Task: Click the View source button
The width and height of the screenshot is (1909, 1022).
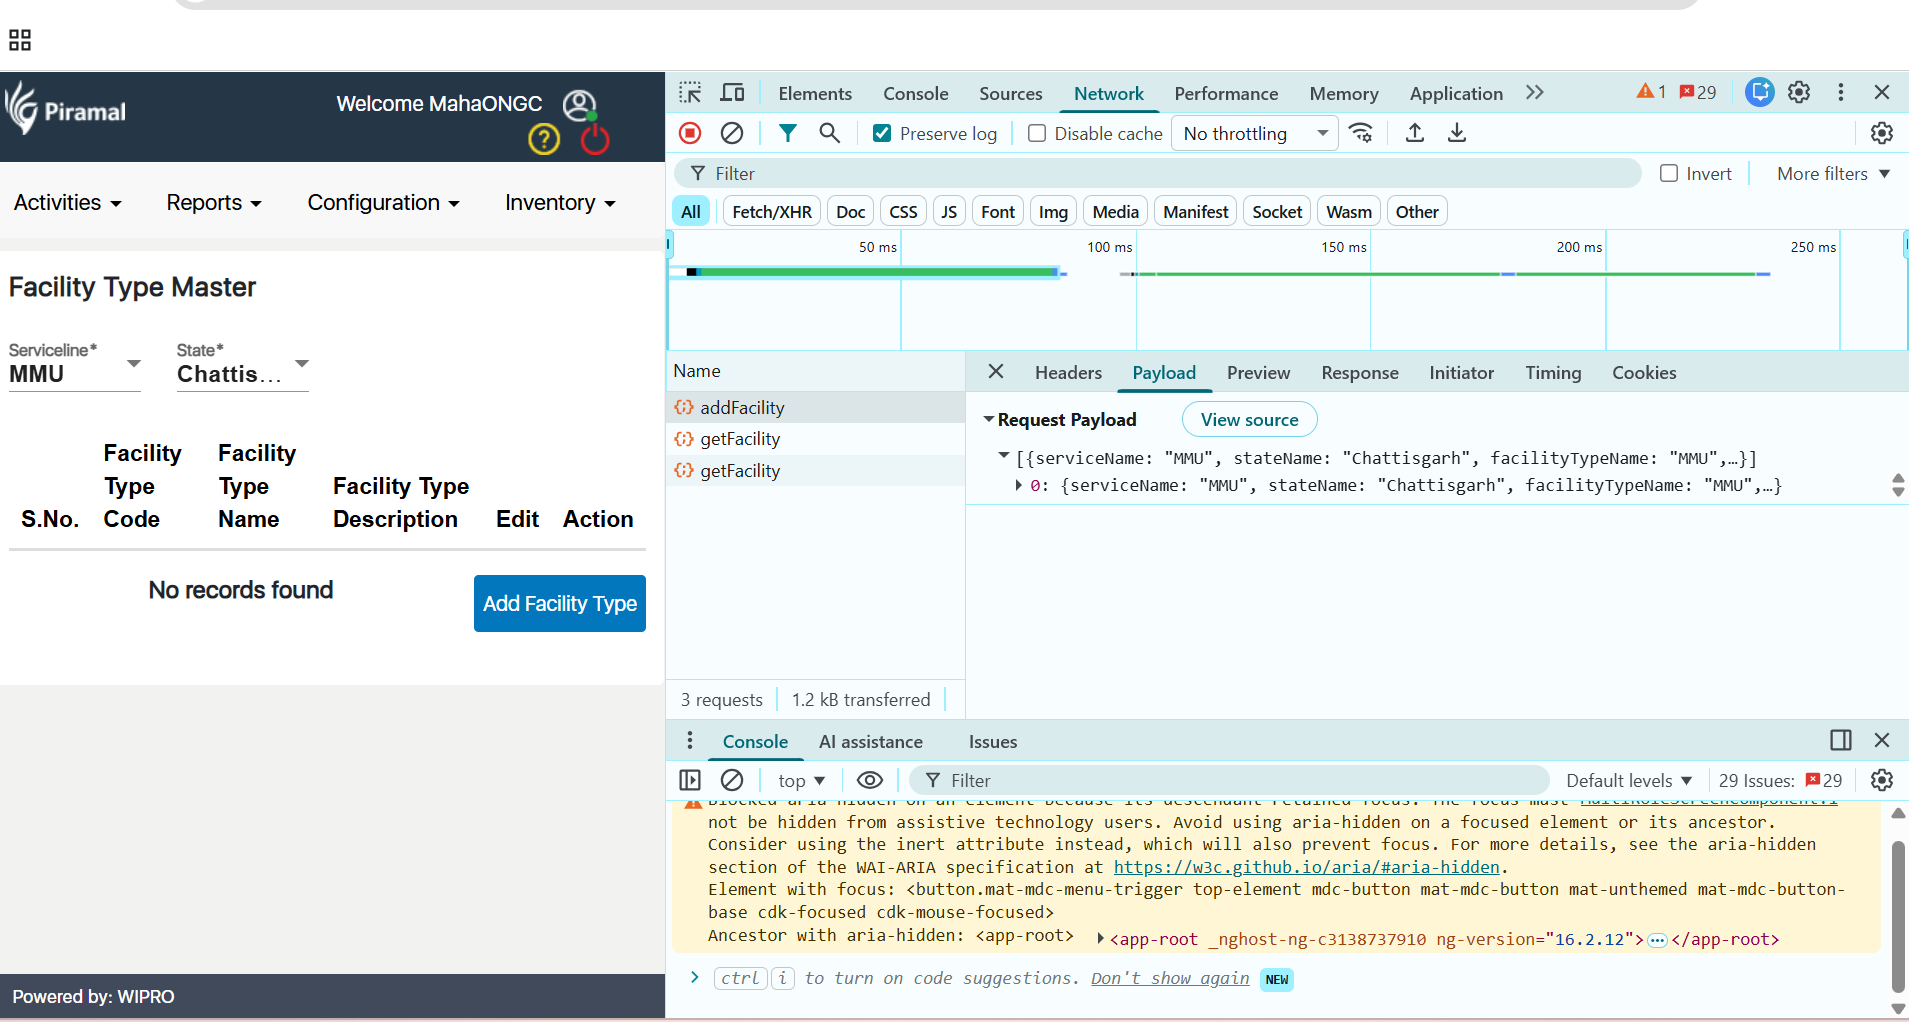Action: pos(1249,420)
